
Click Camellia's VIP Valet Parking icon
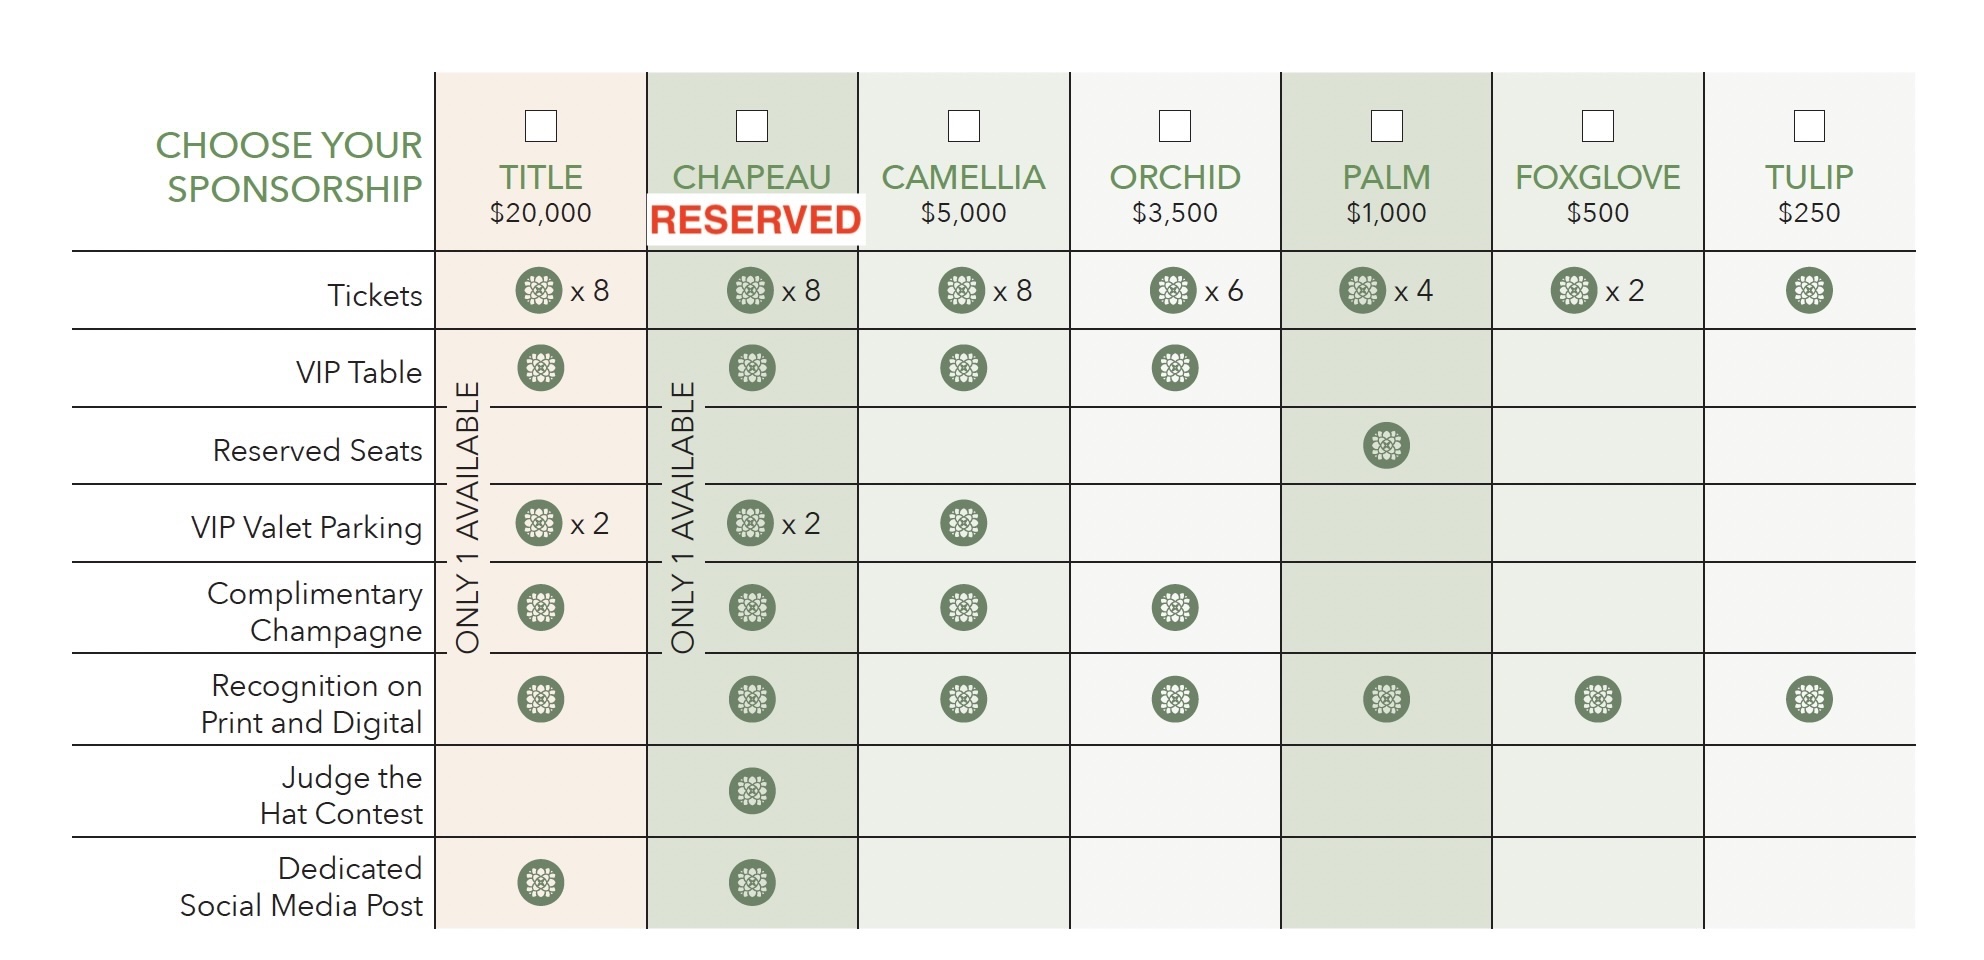click(964, 523)
